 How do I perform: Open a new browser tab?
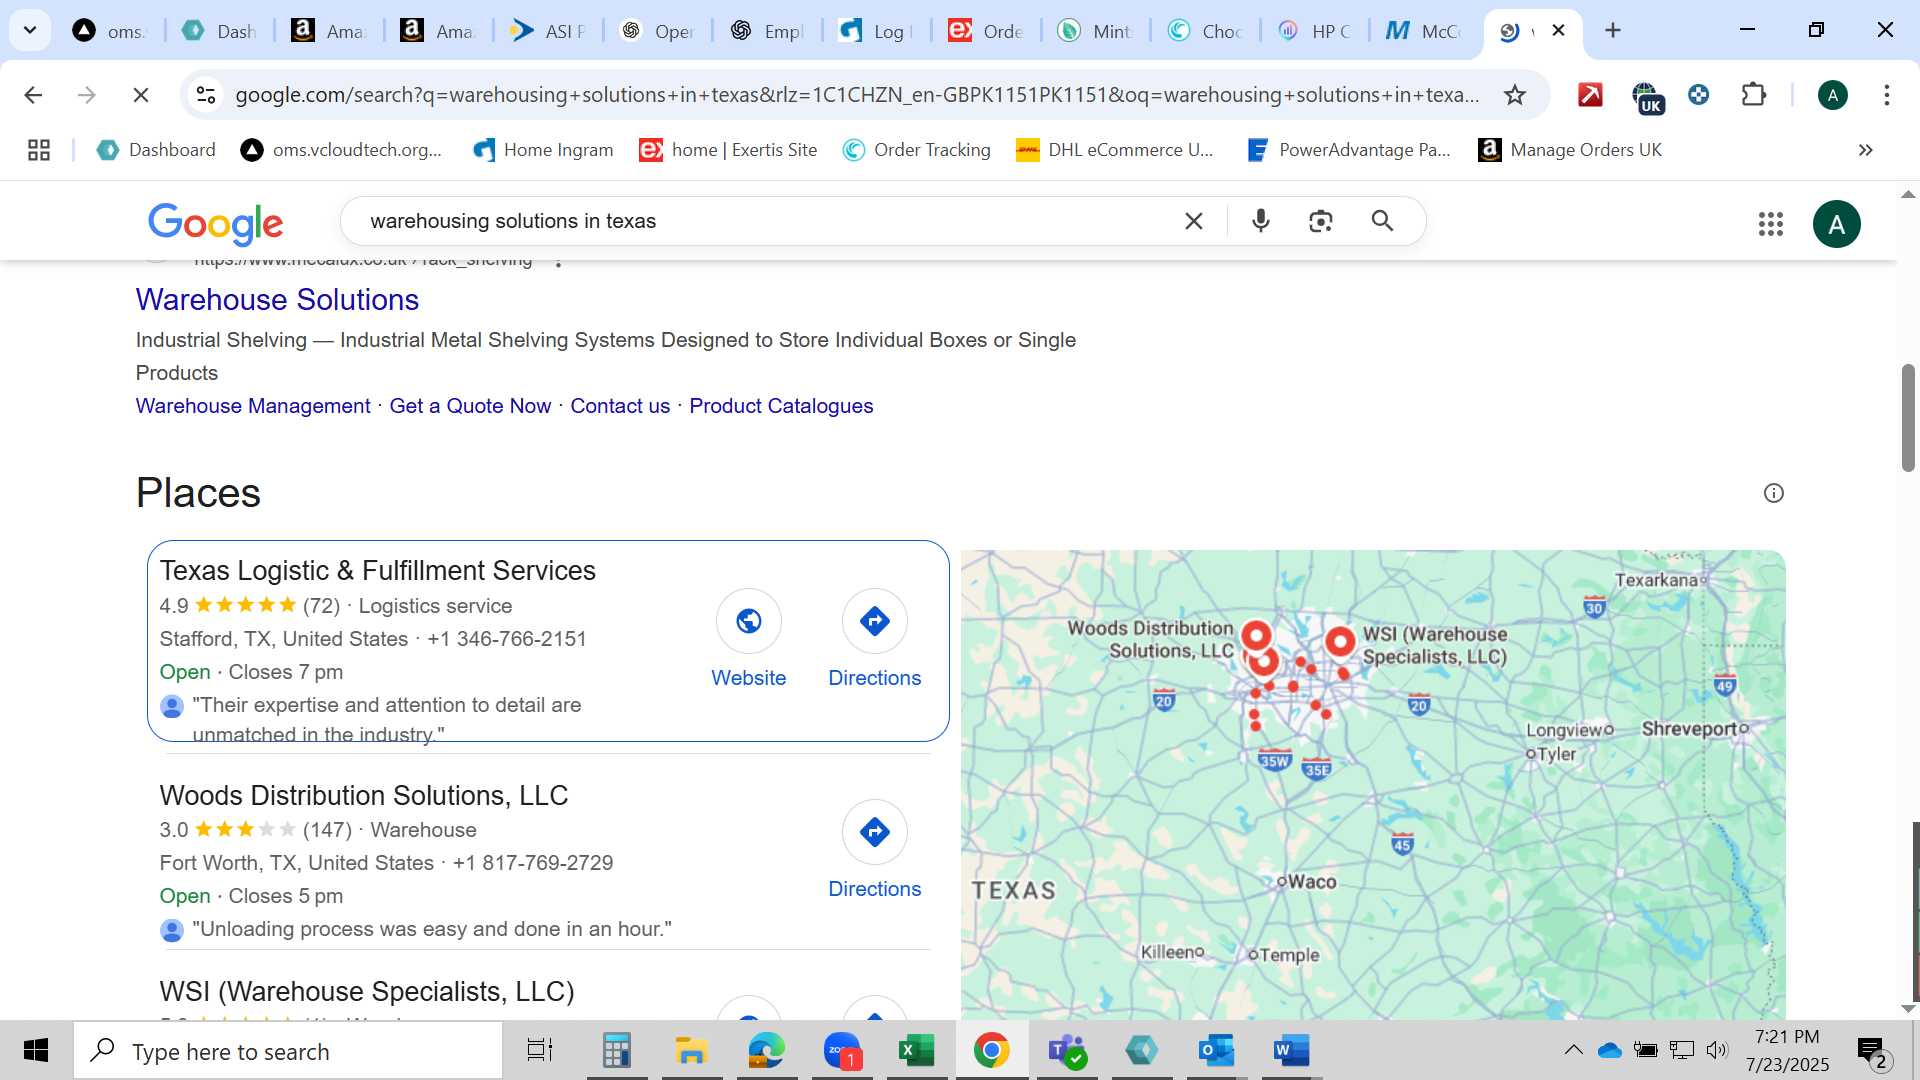click(x=1612, y=30)
